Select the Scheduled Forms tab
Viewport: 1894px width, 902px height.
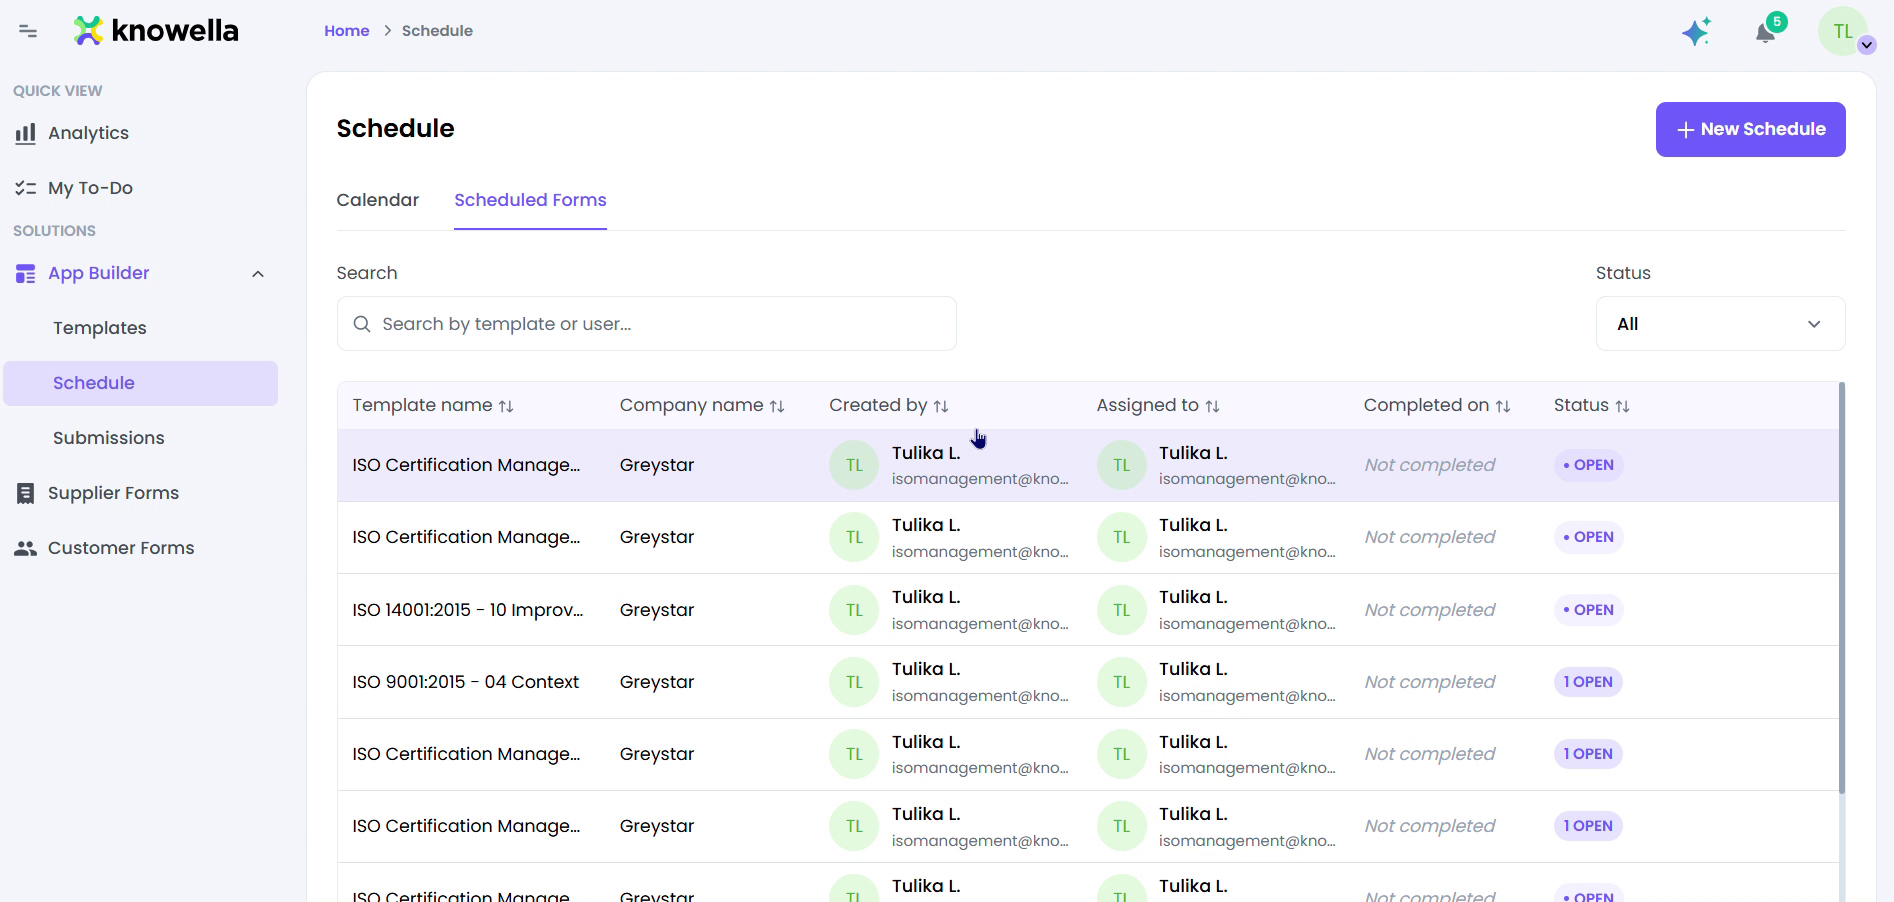[x=530, y=200]
